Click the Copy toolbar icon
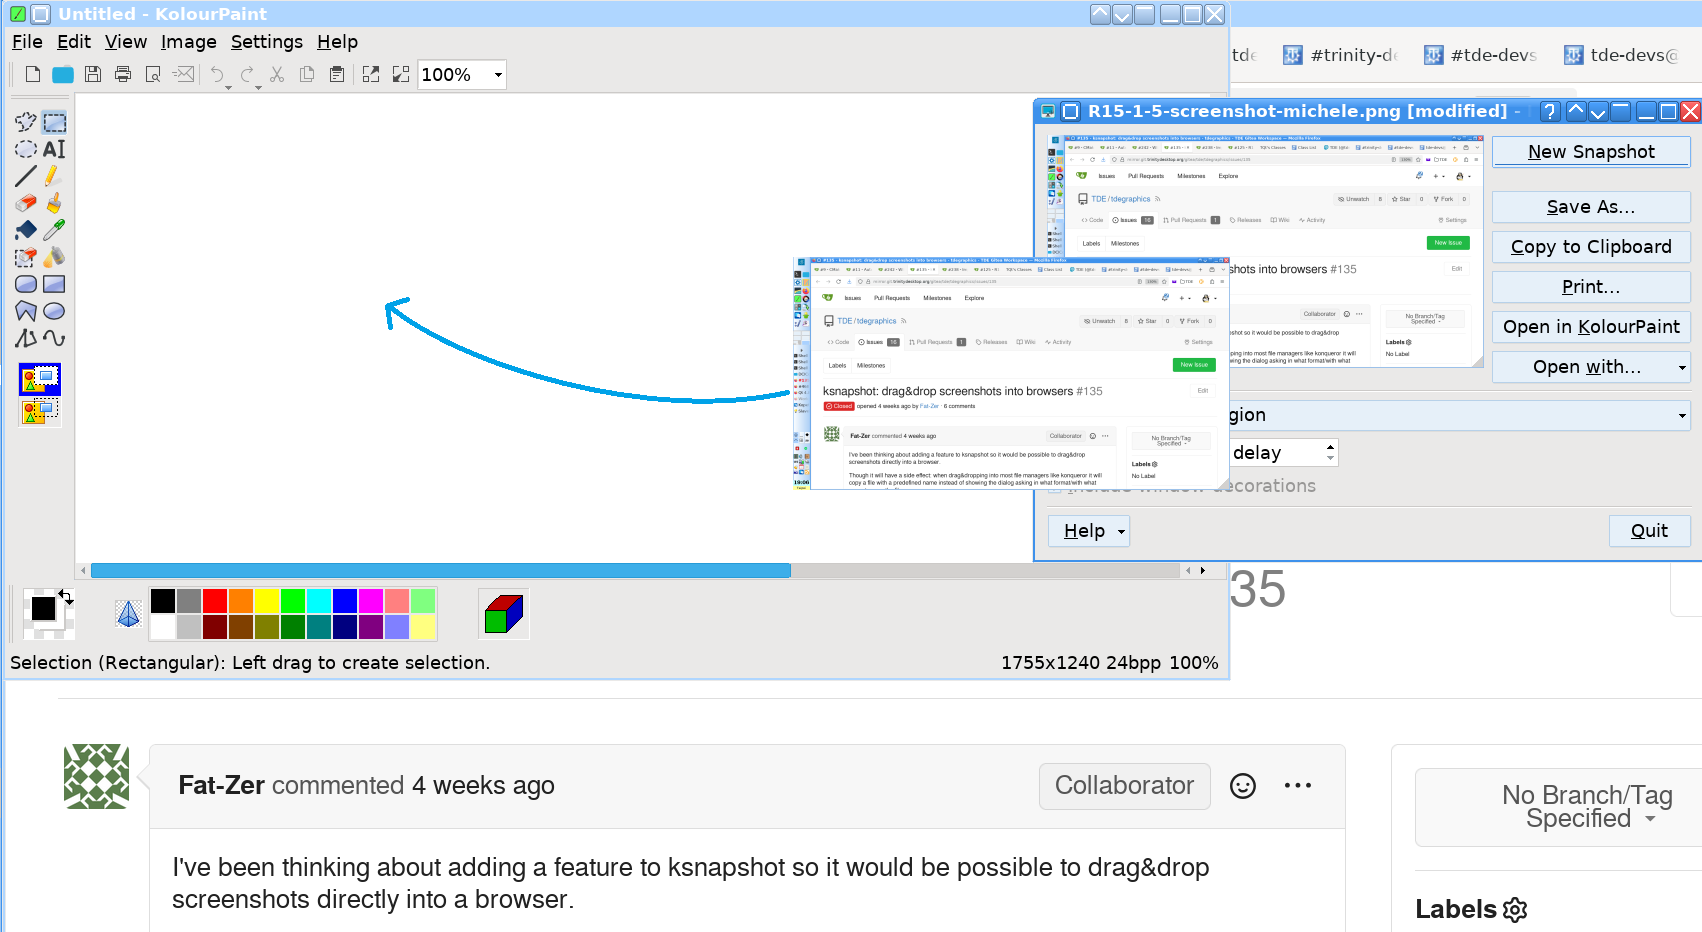1702x932 pixels. point(307,74)
